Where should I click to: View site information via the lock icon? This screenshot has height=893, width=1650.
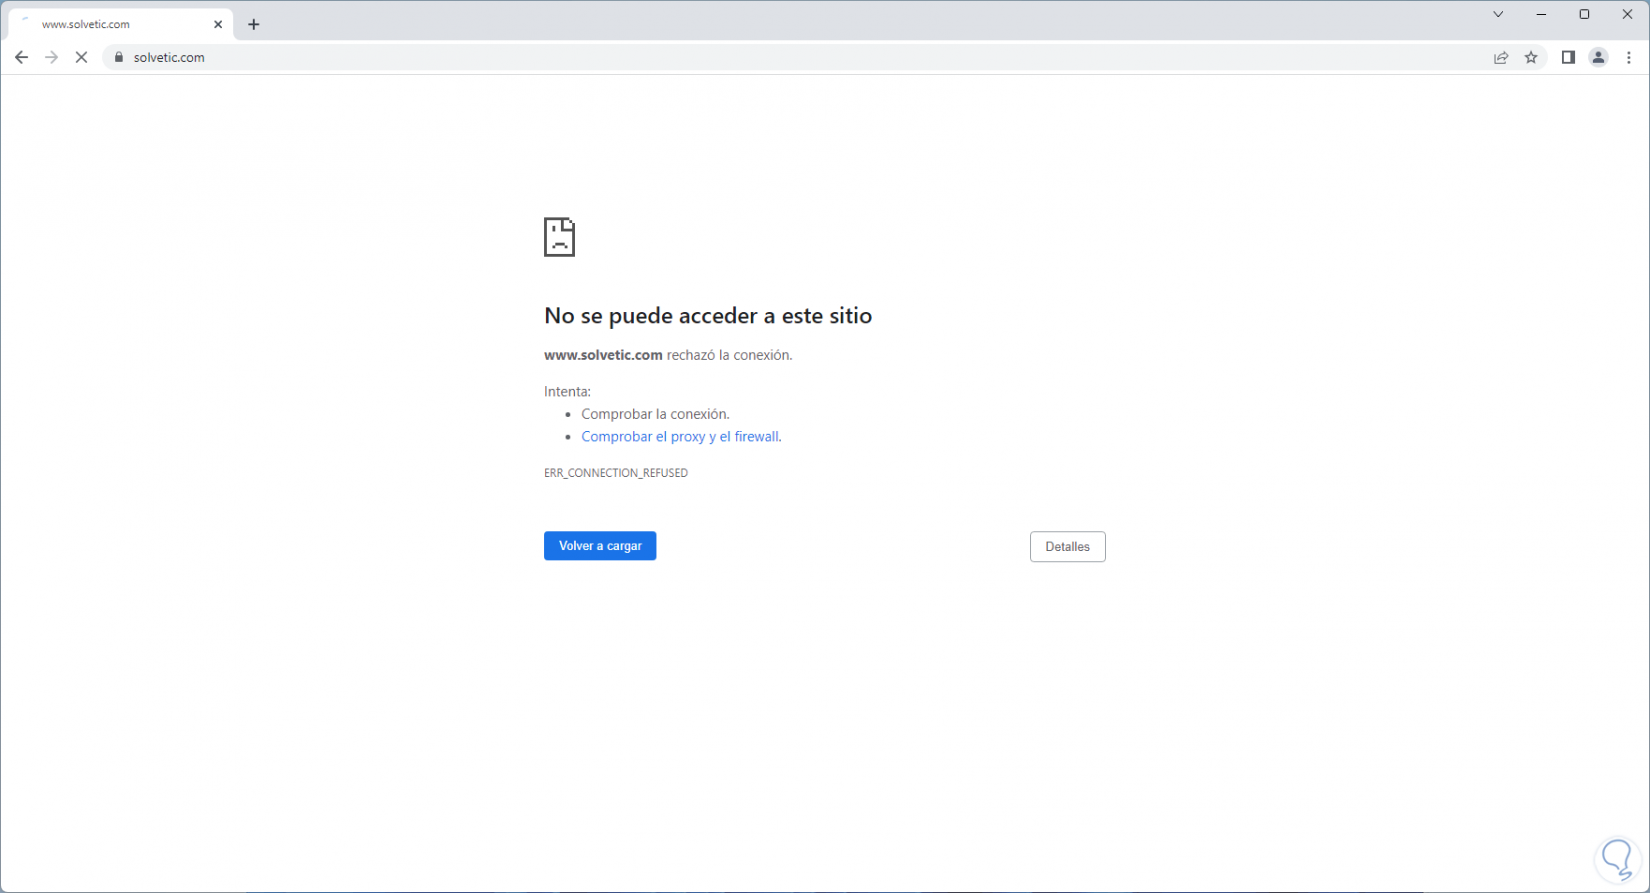click(119, 58)
